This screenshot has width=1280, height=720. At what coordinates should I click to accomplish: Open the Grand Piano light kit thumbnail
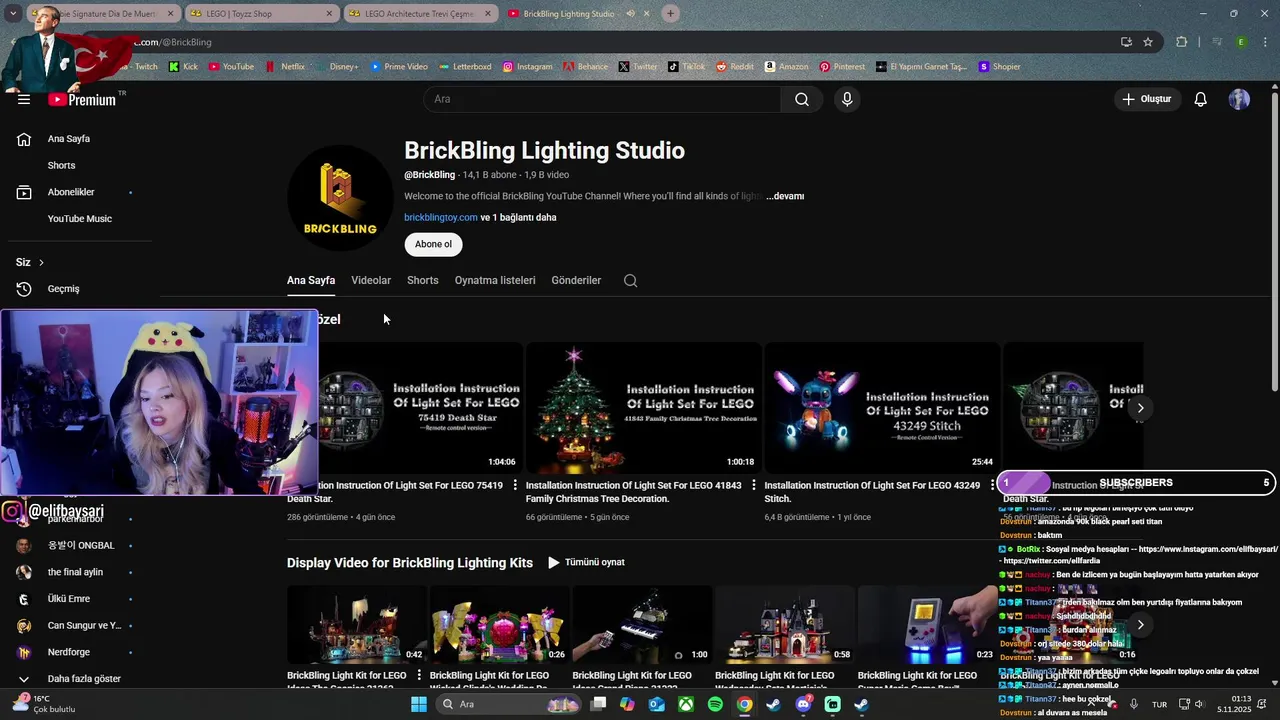pos(640,625)
